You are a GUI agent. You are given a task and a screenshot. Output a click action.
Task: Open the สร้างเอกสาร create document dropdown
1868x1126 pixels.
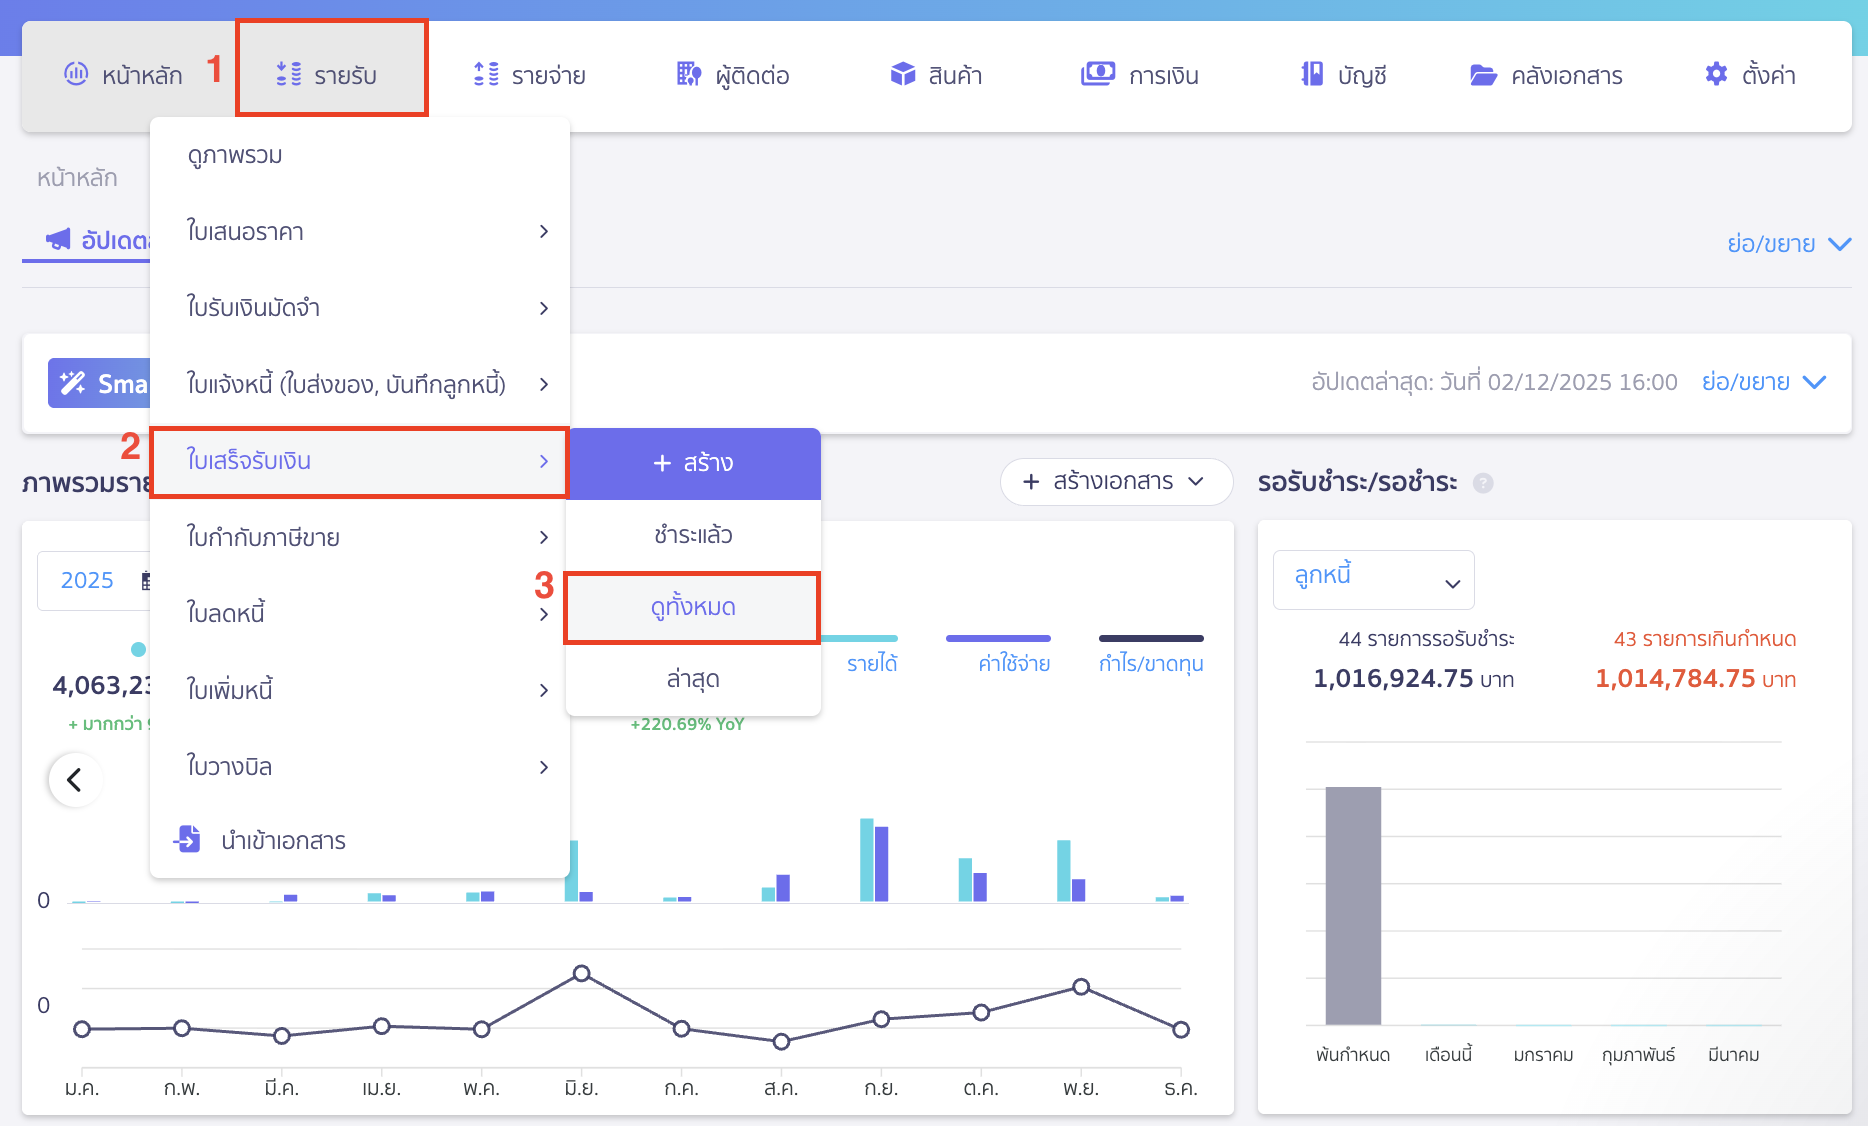tap(1115, 482)
